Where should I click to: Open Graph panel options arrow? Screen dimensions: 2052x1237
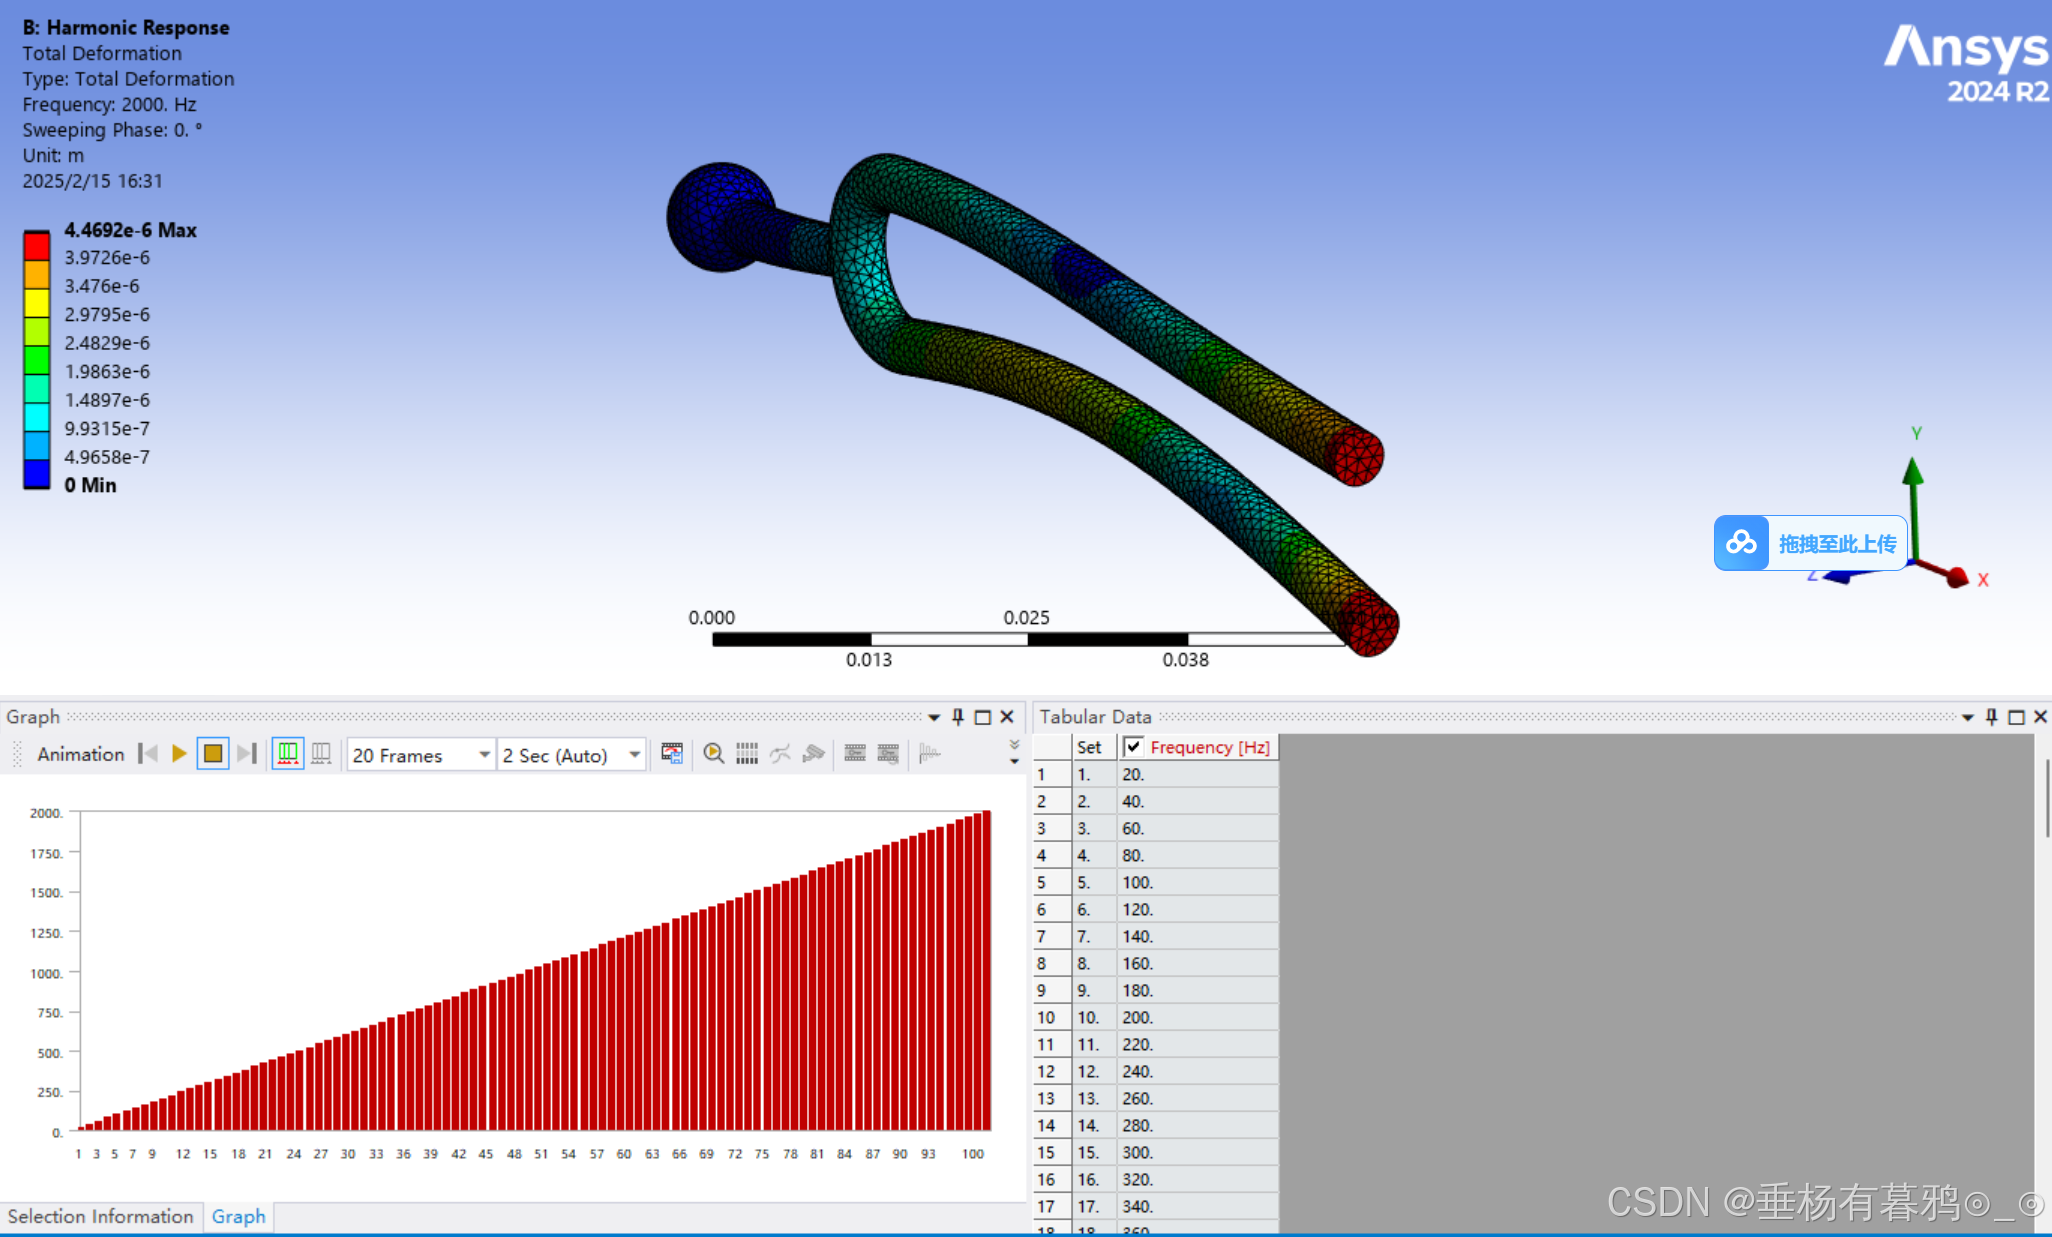[934, 717]
